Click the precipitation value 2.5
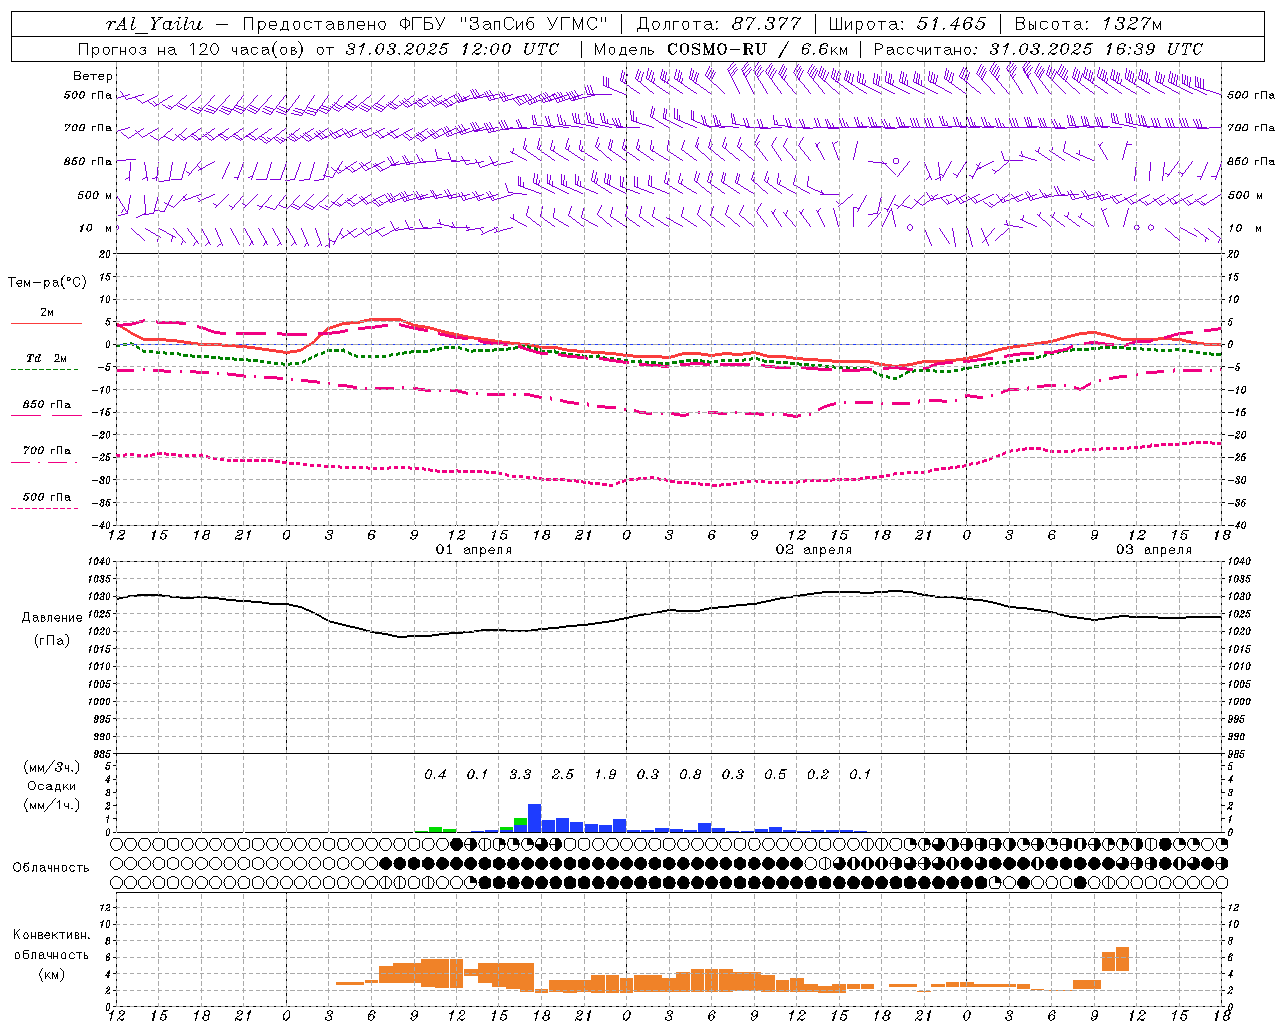This screenshot has height=1024, width=1280. [563, 774]
